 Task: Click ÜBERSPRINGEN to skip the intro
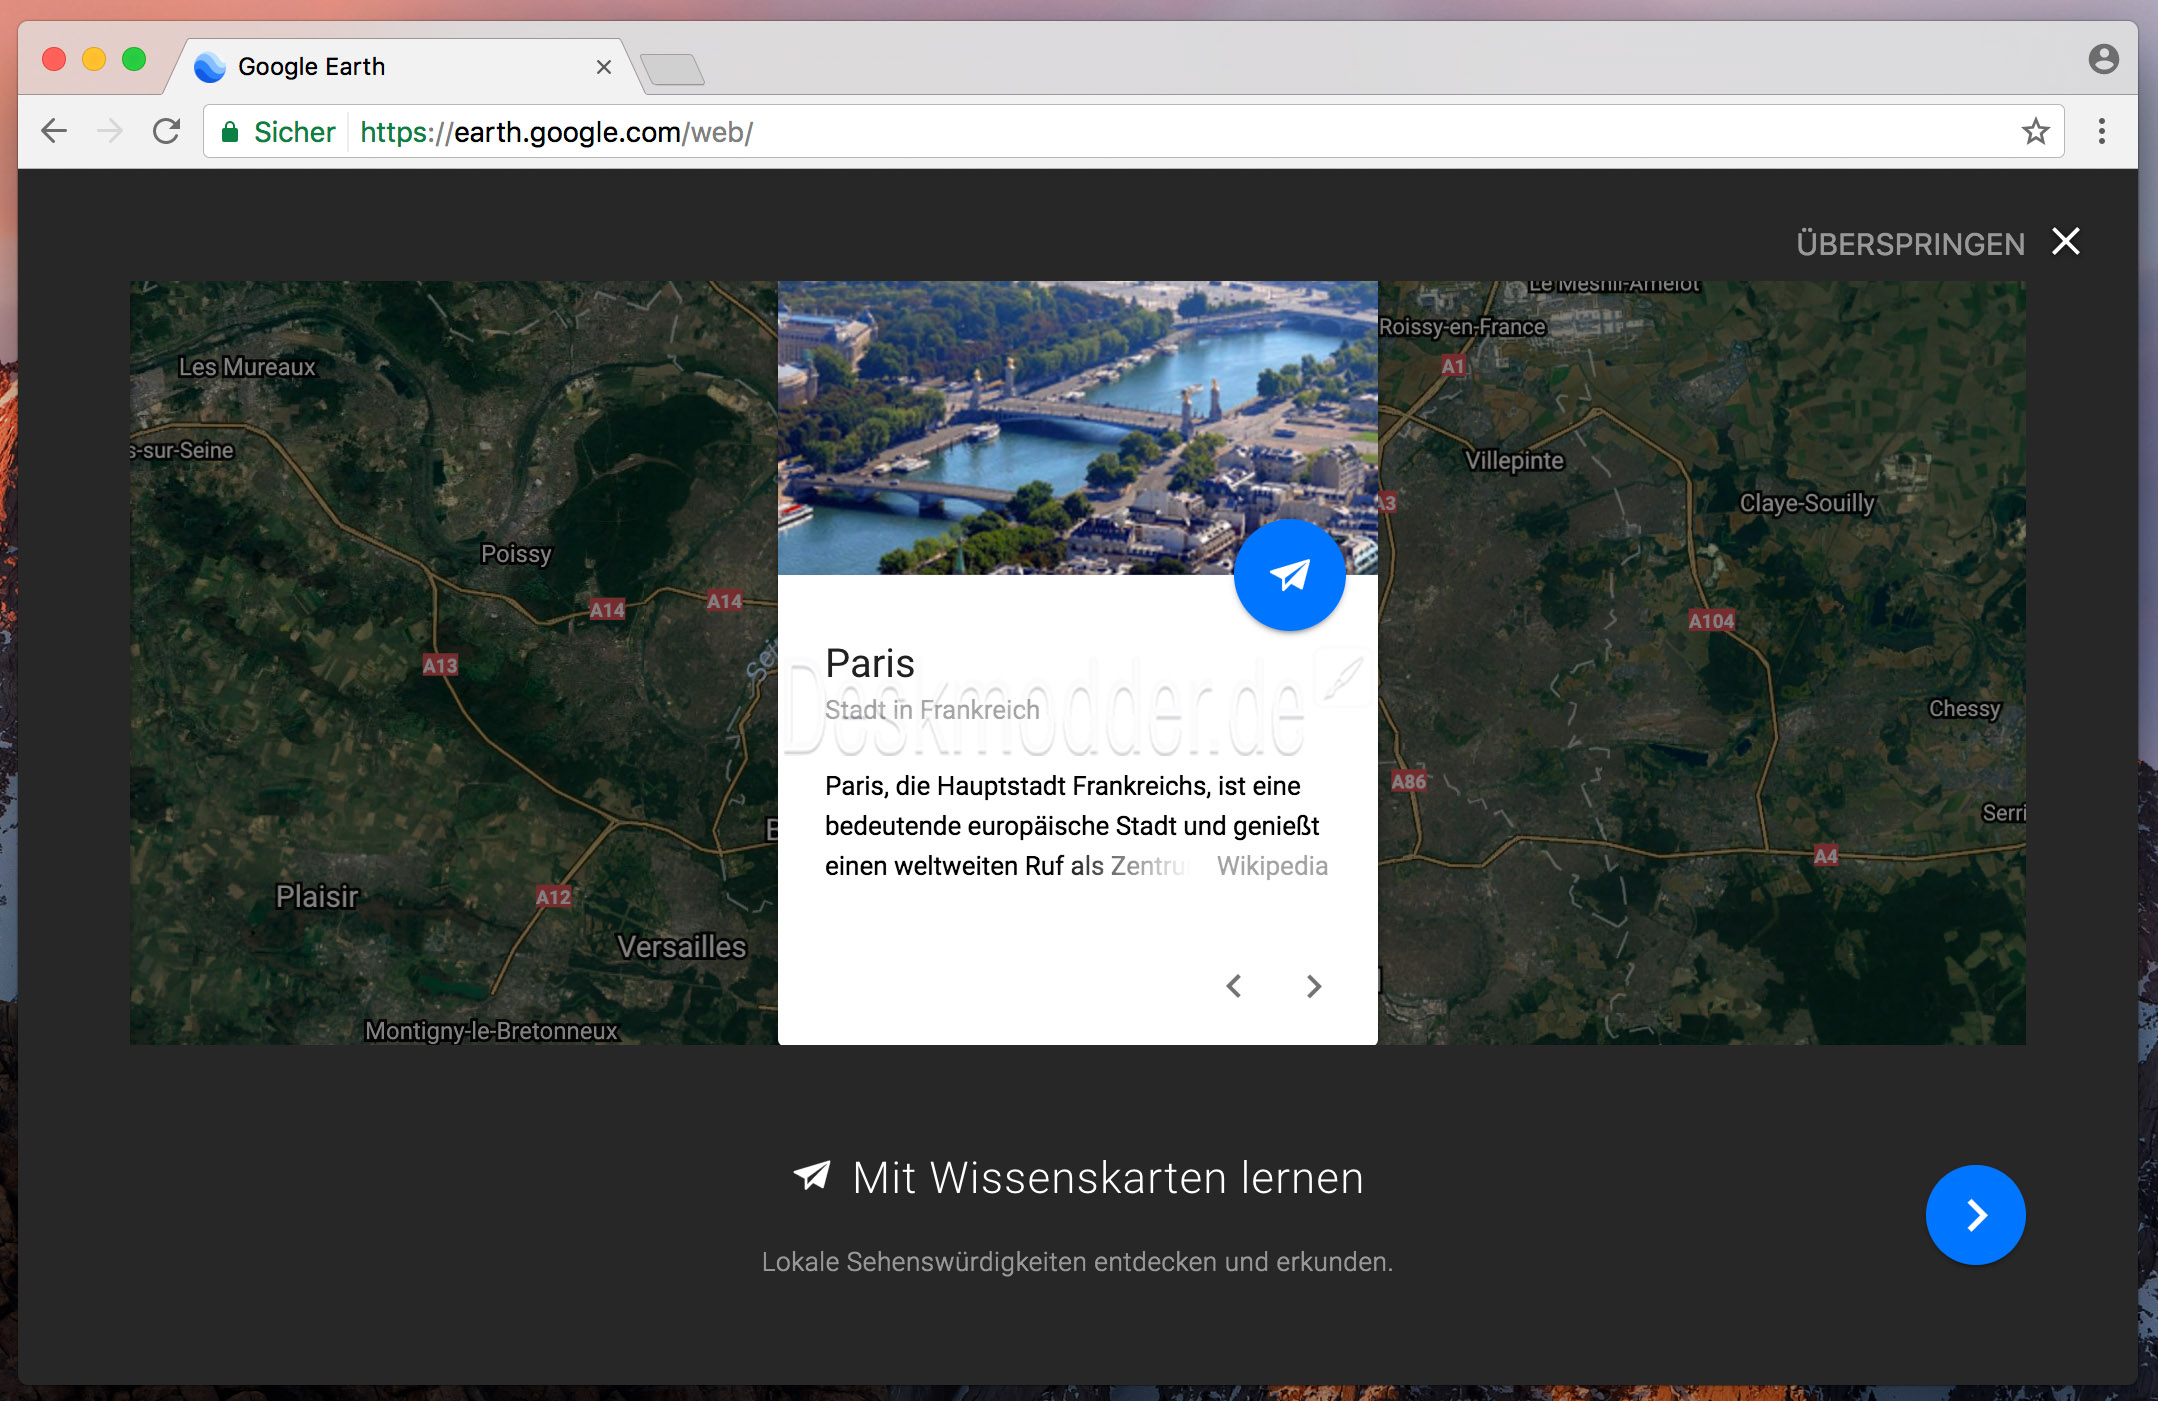point(1910,244)
